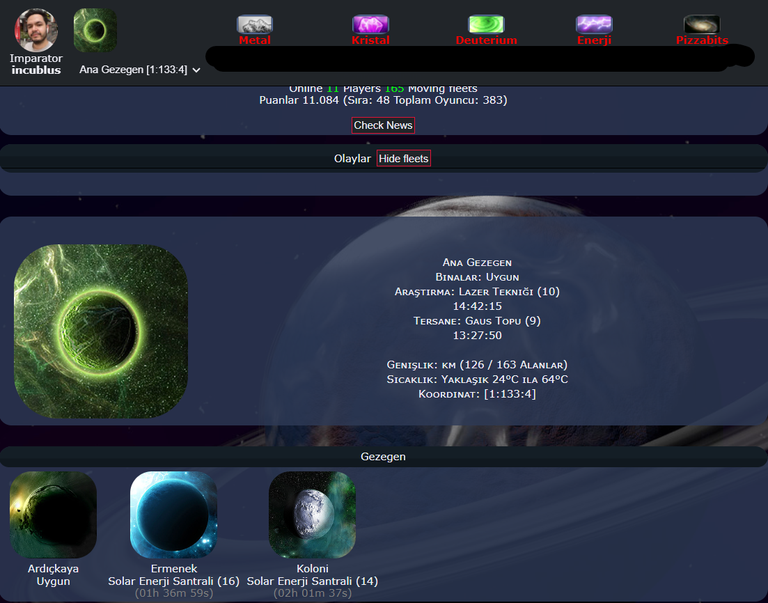Click the Check News button
This screenshot has height=603, width=768.
pos(383,125)
